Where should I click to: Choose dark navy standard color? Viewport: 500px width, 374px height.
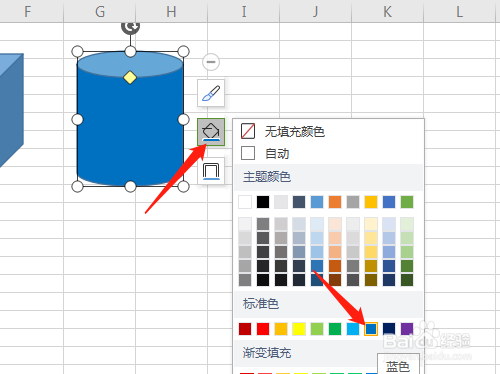389,329
